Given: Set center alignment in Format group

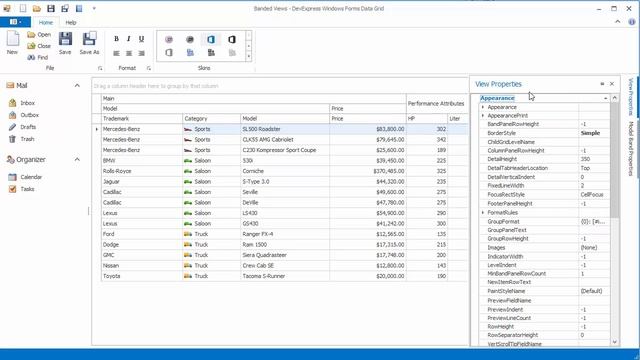Looking at the screenshot, I should point(129,53).
